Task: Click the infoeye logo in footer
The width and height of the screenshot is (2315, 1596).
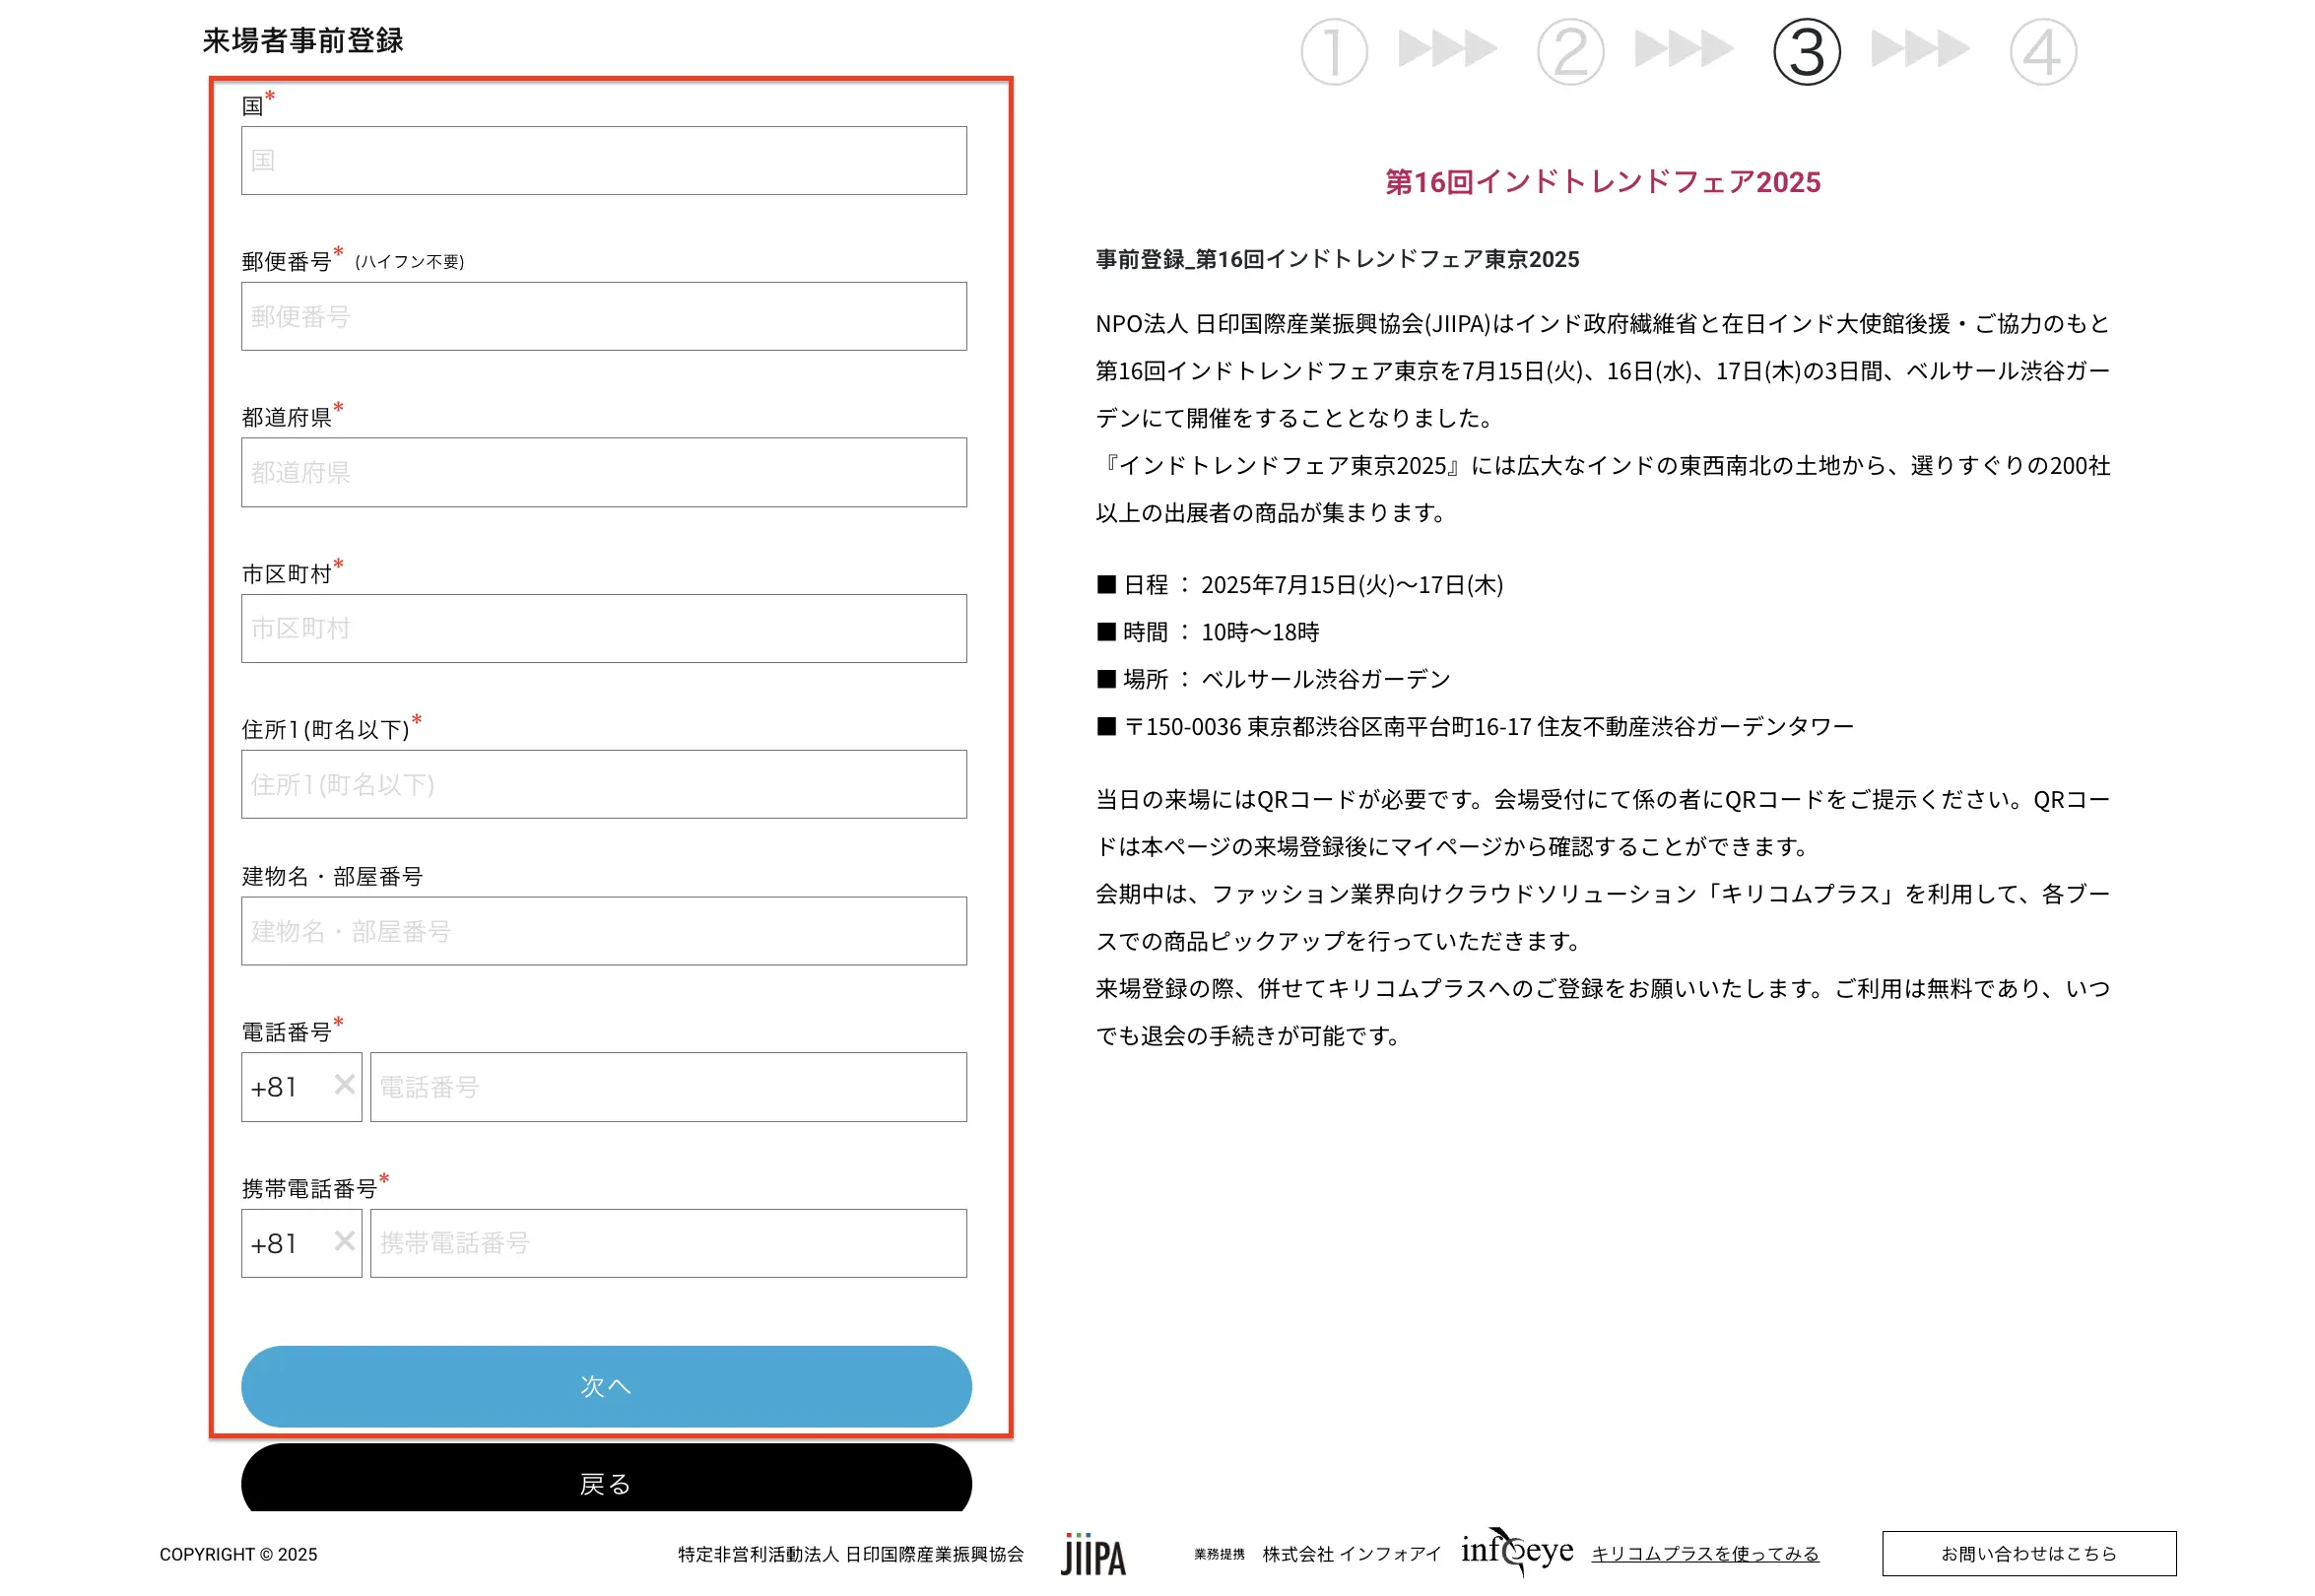Action: [x=1516, y=1551]
